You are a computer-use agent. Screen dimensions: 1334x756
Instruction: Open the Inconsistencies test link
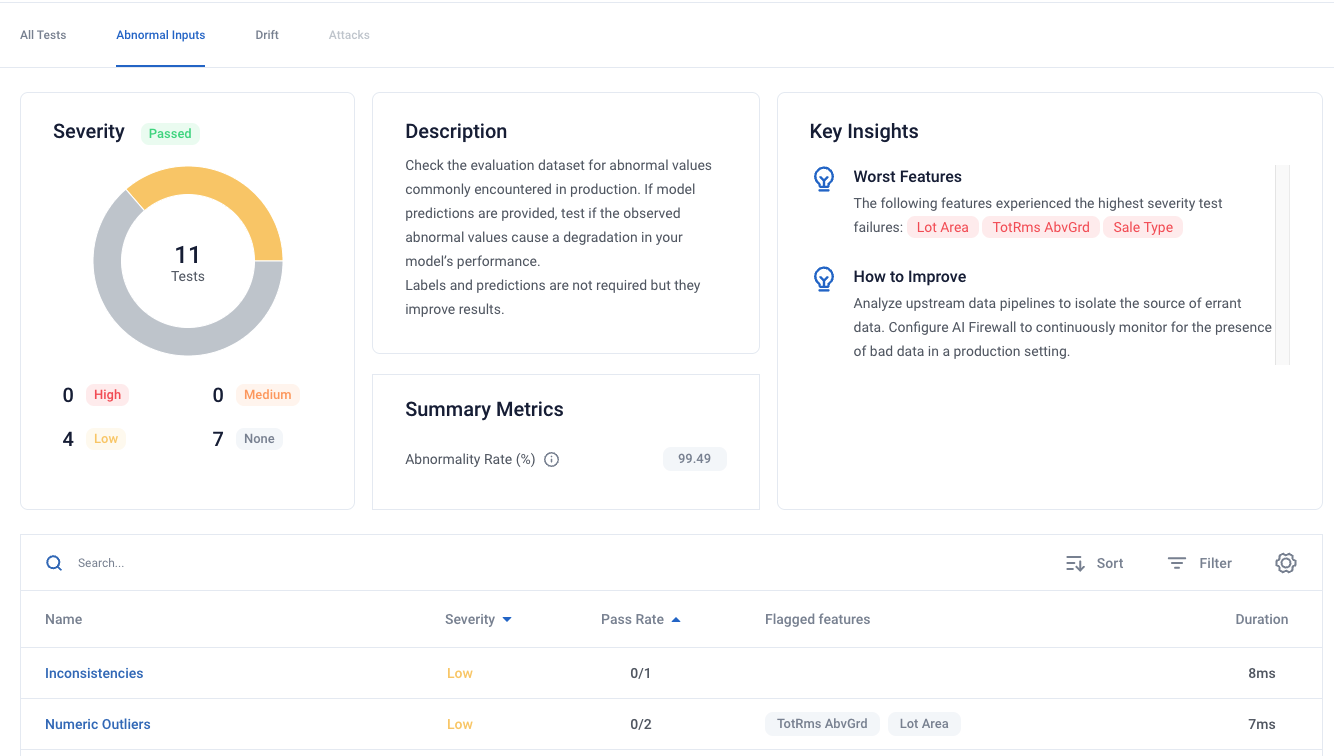[94, 673]
